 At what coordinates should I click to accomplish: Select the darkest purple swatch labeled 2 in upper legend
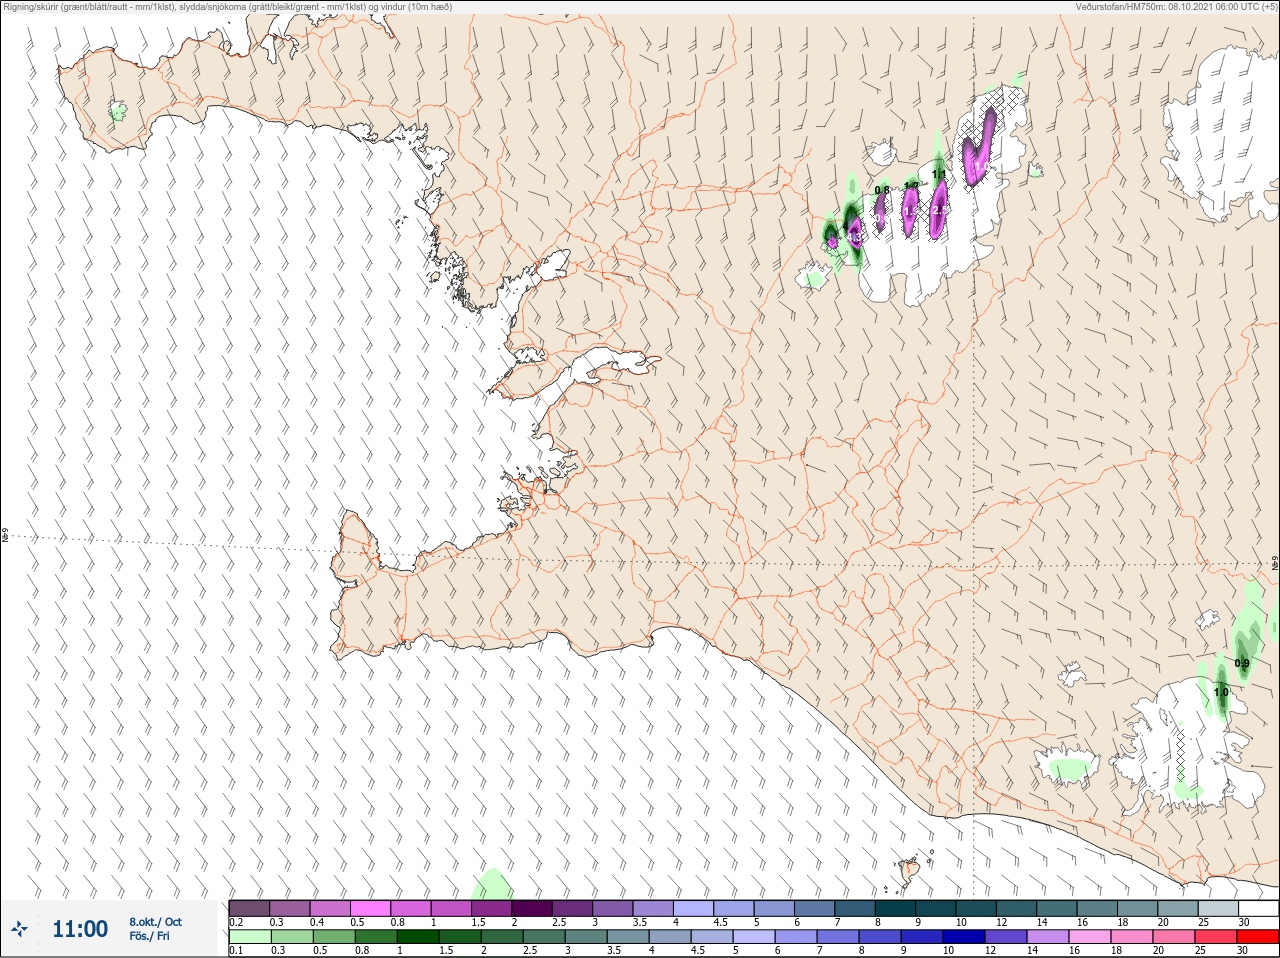tap(533, 908)
